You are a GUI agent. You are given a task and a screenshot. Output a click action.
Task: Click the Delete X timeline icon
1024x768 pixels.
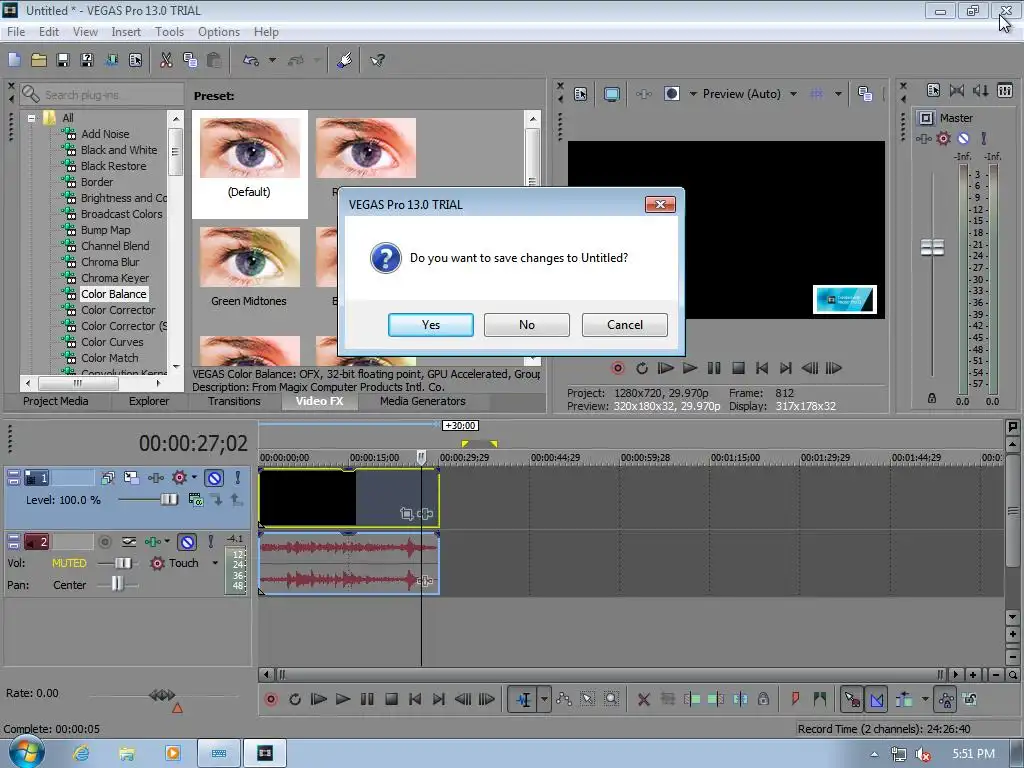tap(643, 699)
